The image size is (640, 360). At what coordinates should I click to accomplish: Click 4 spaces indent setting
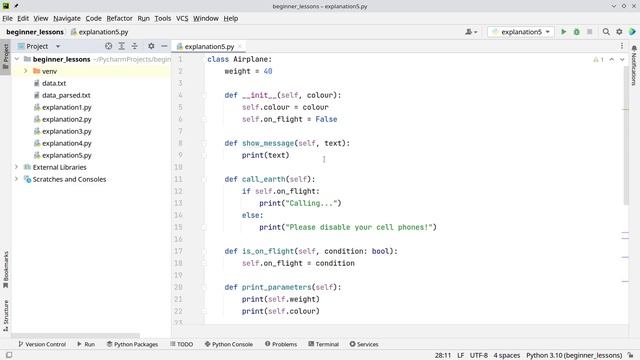[507, 355]
